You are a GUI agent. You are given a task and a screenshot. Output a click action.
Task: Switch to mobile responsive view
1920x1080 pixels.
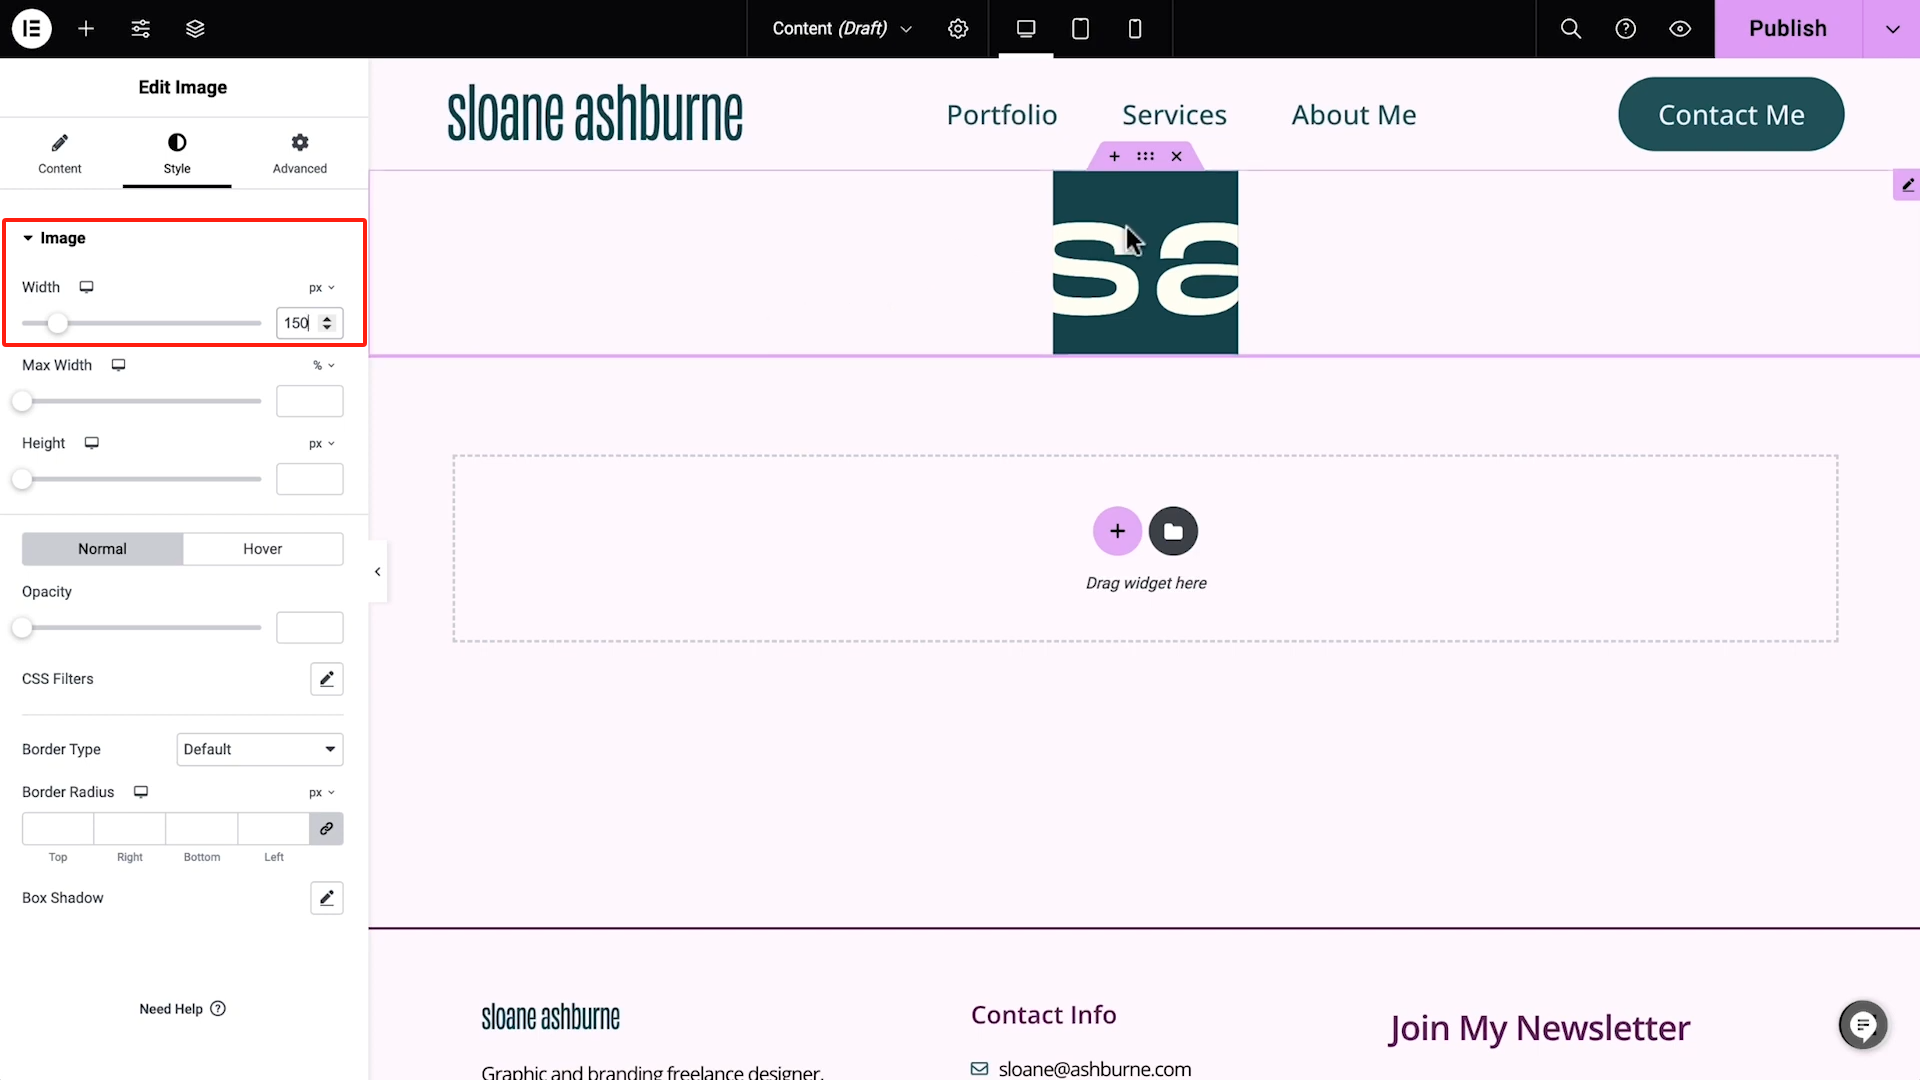1134,29
